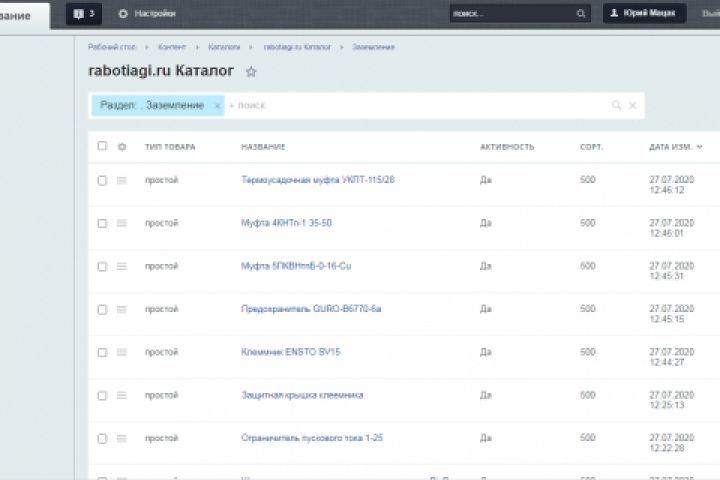Sort by the СОРТ. column header

(591, 147)
